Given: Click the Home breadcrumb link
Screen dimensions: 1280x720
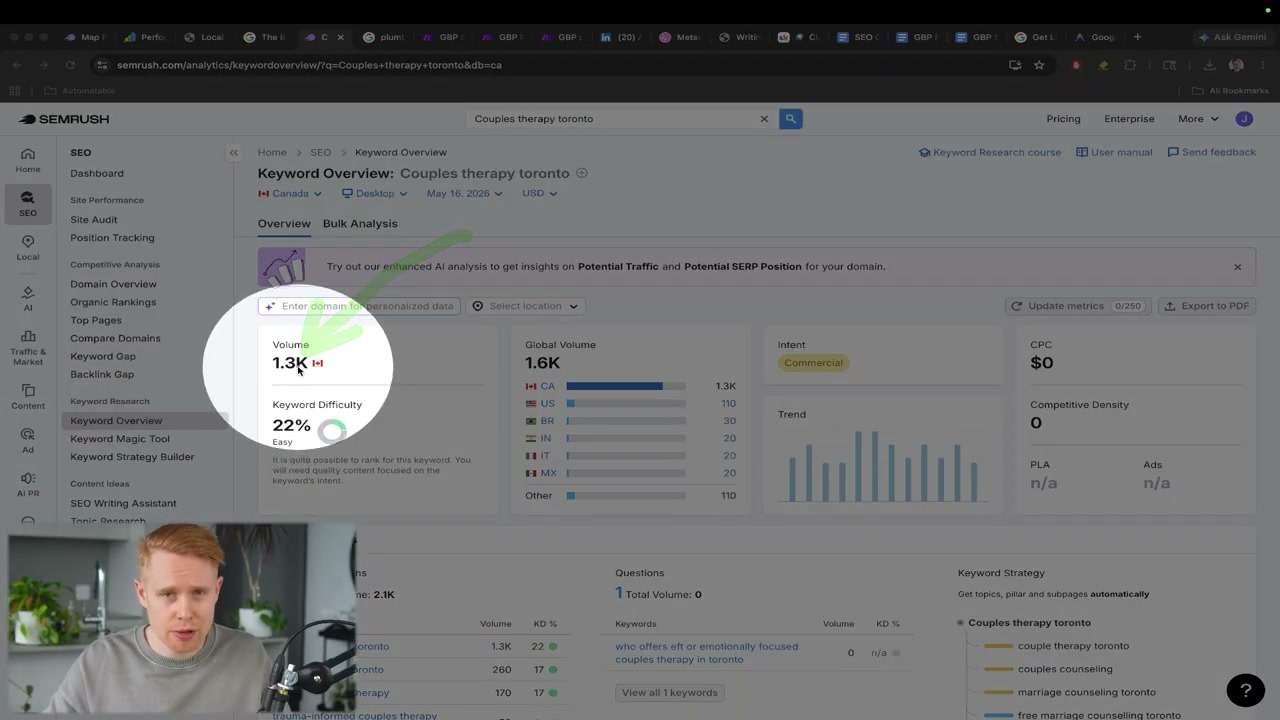Looking at the screenshot, I should (272, 153).
